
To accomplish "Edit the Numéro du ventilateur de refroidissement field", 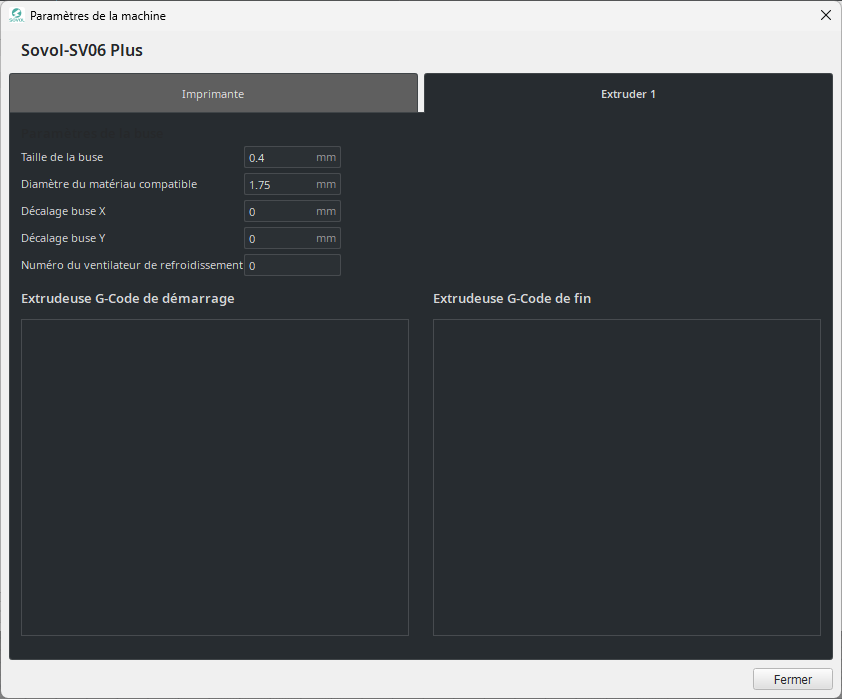I will pos(292,265).
